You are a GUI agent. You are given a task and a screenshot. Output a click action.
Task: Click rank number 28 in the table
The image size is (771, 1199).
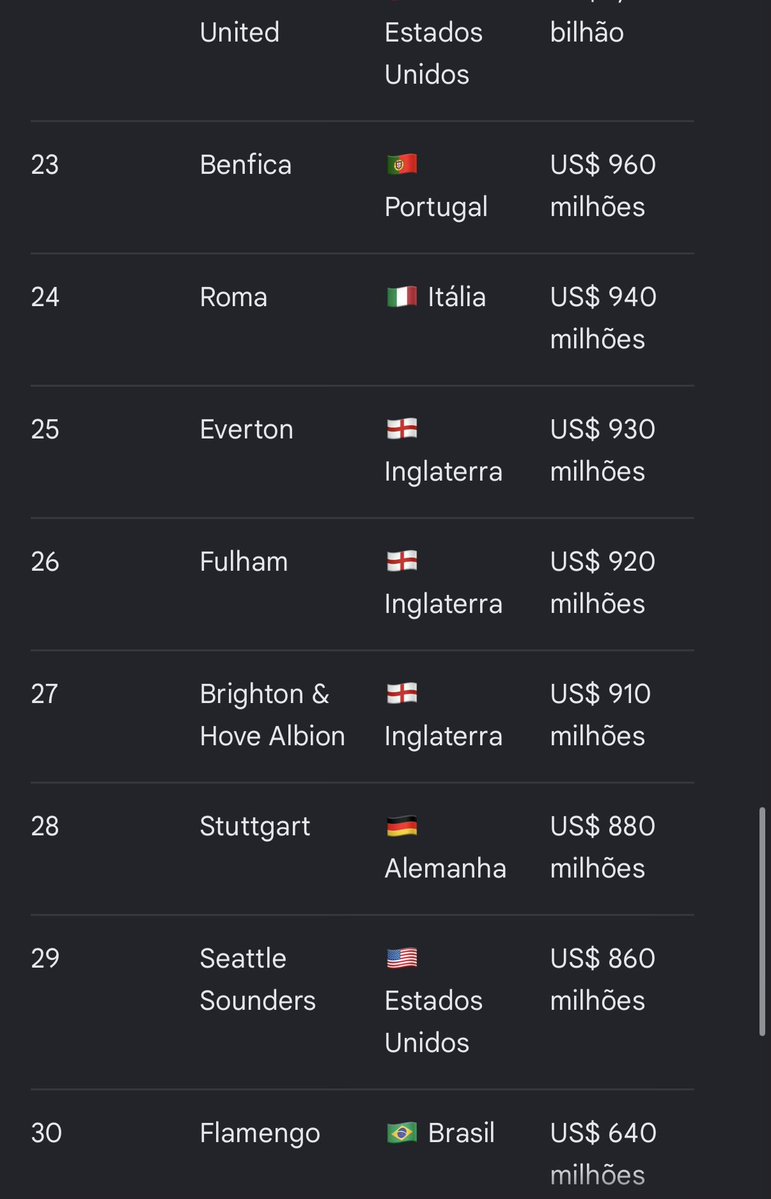pyautogui.click(x=45, y=826)
